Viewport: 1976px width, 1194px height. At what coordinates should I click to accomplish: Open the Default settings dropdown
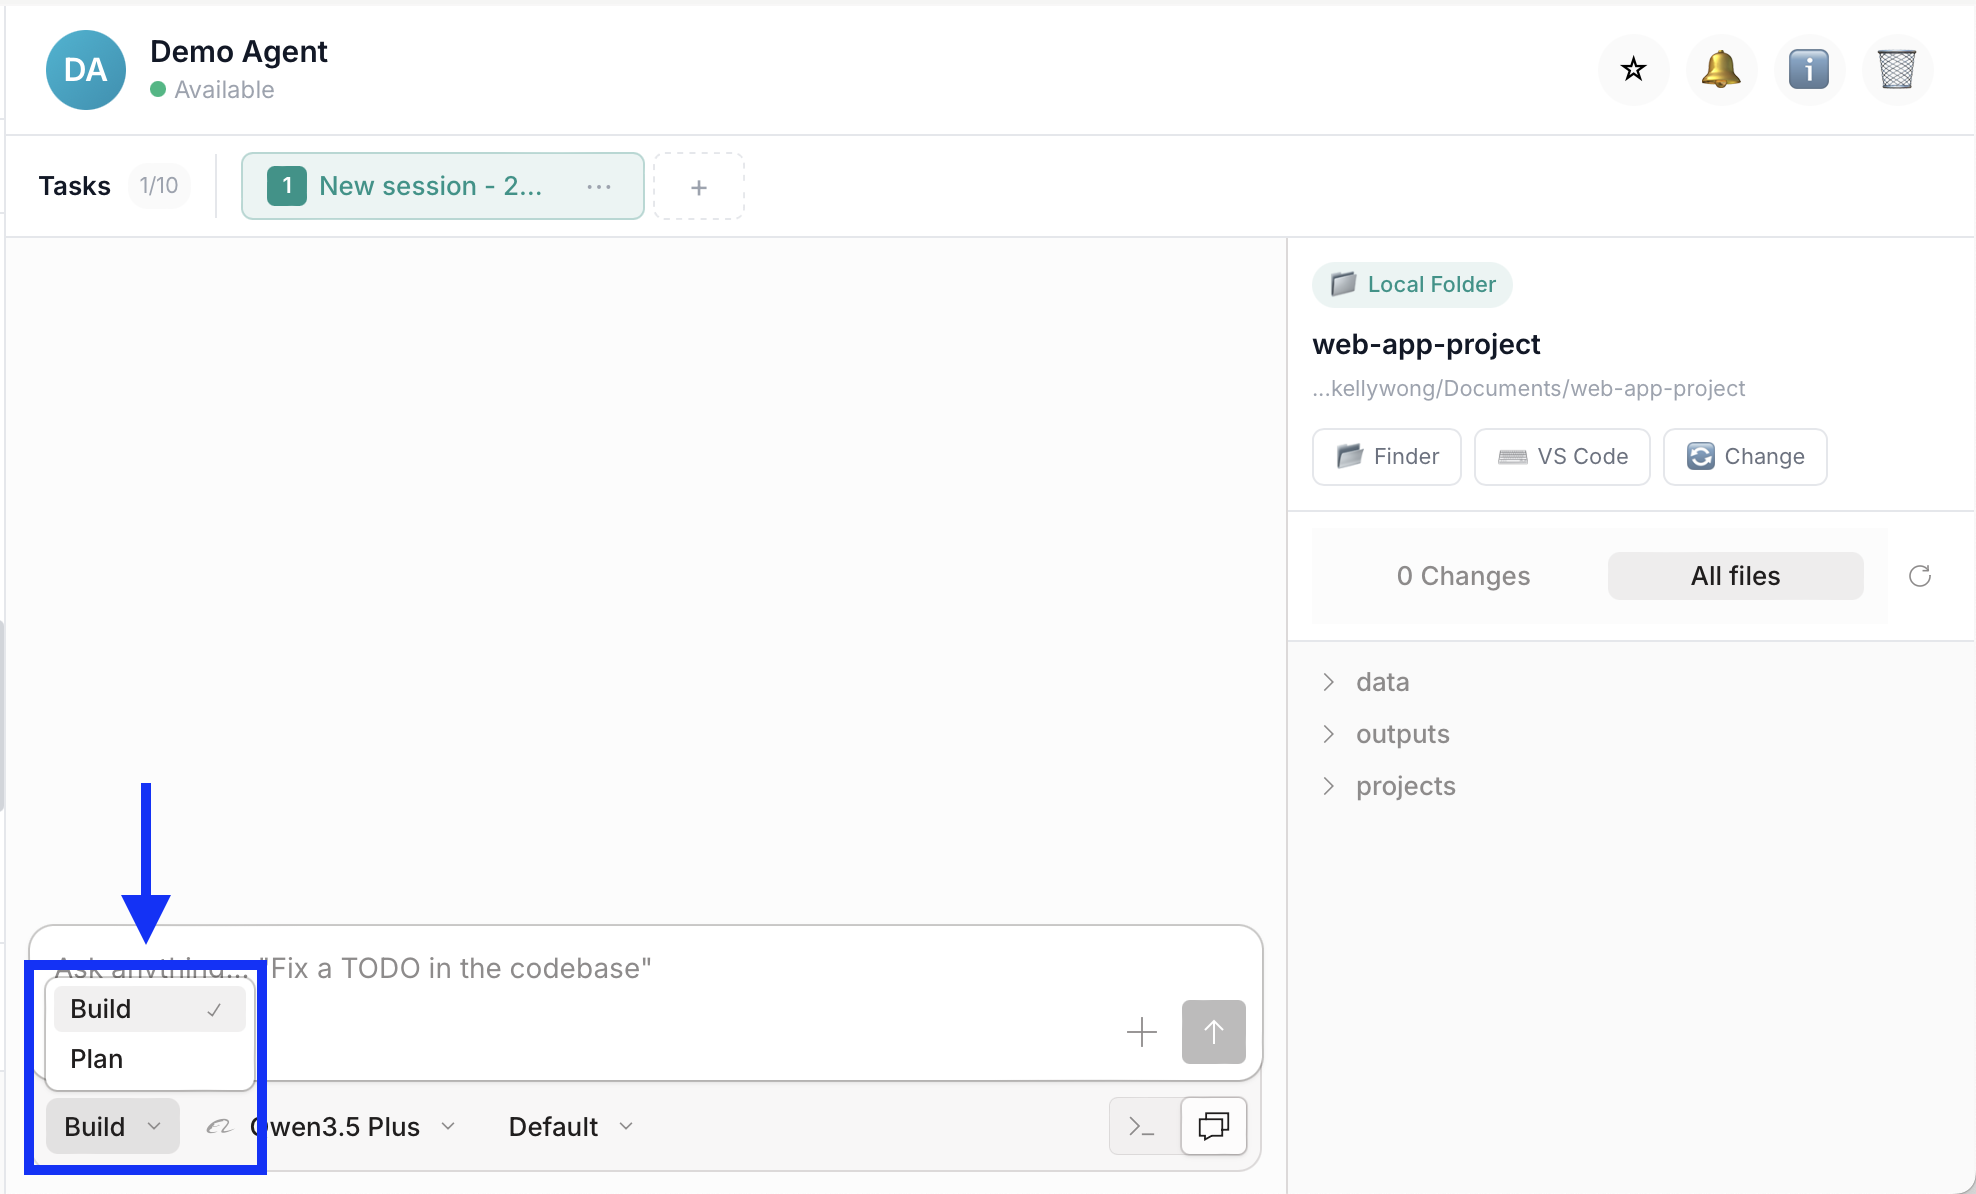click(568, 1126)
